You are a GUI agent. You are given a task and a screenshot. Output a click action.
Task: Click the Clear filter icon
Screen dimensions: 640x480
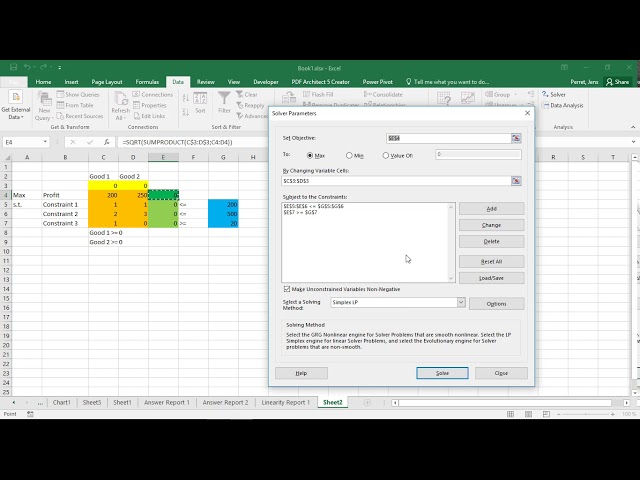coord(247,94)
